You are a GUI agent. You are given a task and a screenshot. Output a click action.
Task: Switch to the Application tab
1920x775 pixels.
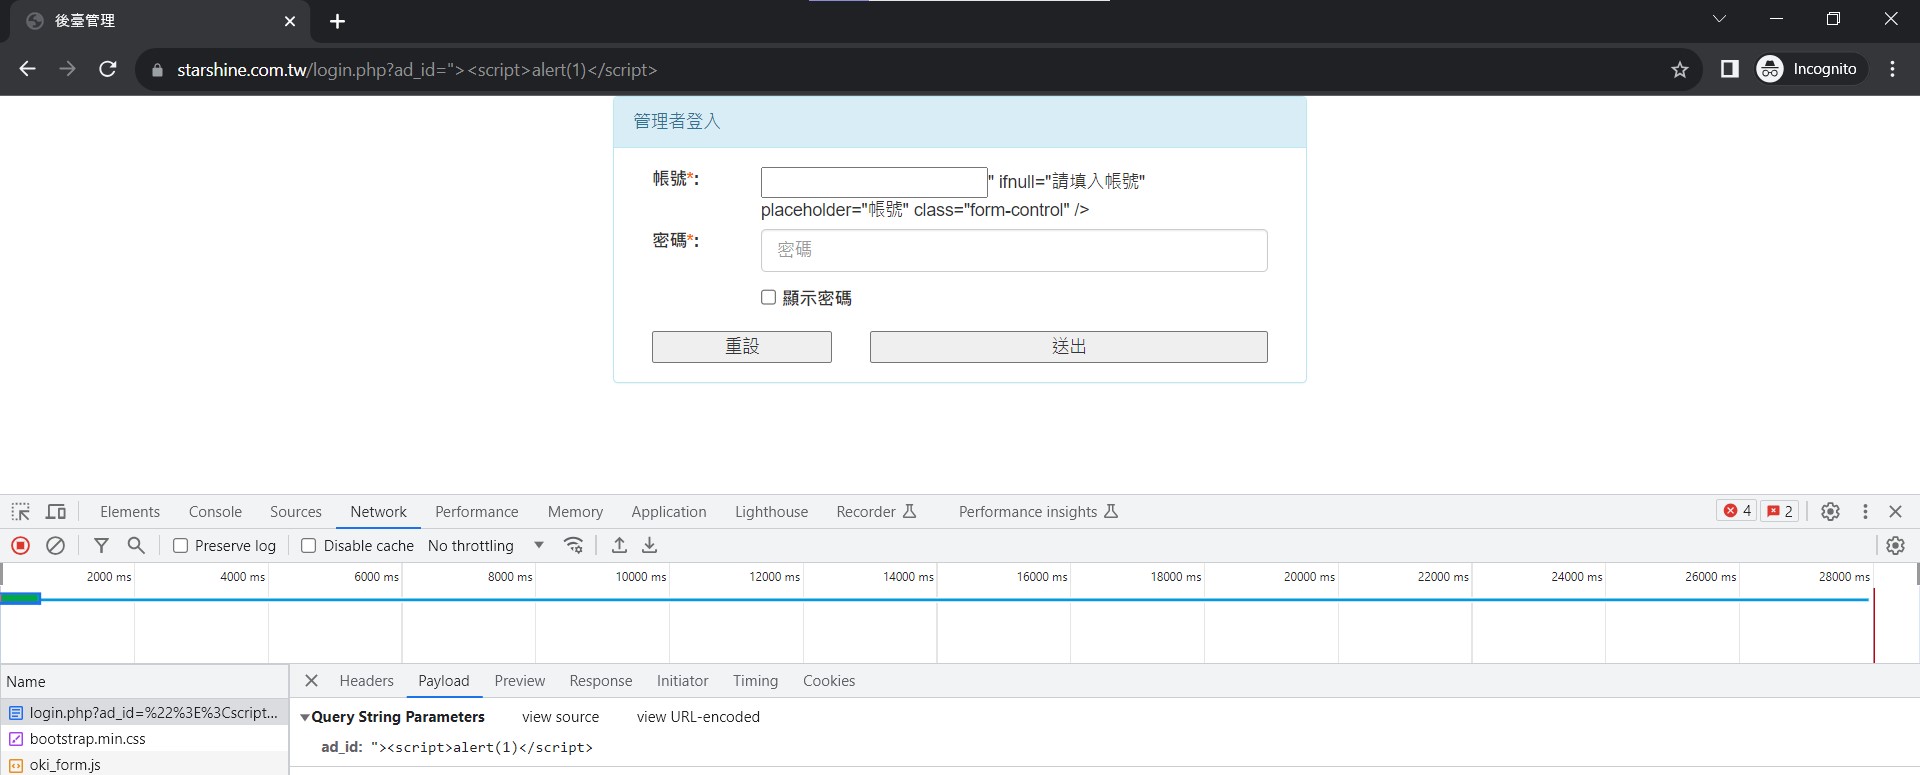pos(669,512)
